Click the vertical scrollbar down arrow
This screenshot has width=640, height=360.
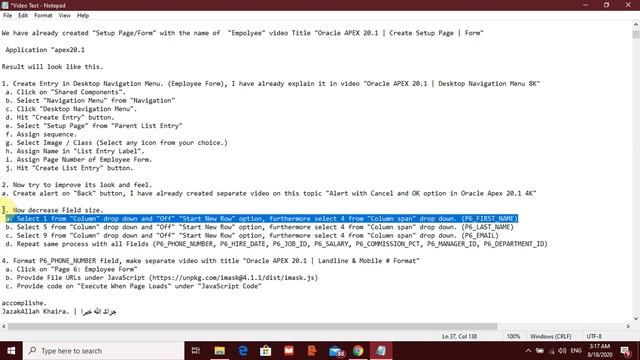click(x=636, y=319)
